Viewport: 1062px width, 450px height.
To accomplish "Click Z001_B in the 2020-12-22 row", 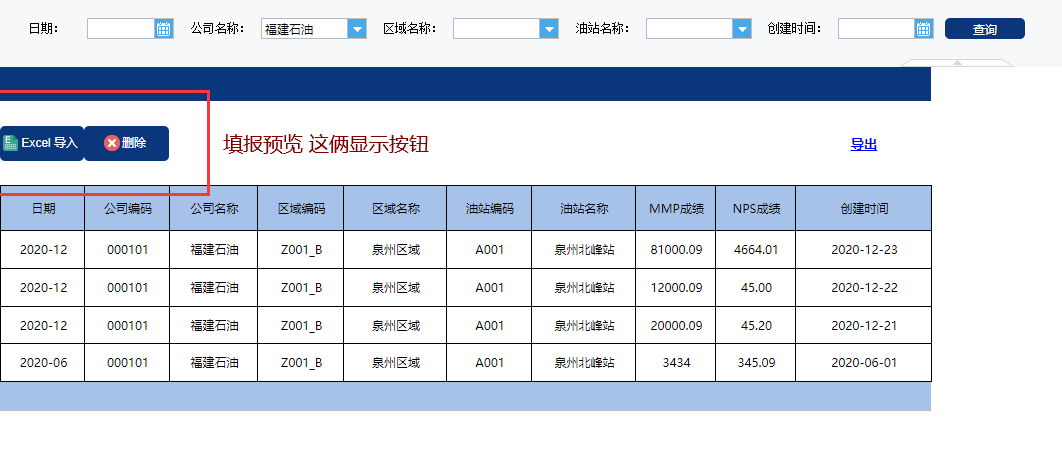I will (301, 287).
